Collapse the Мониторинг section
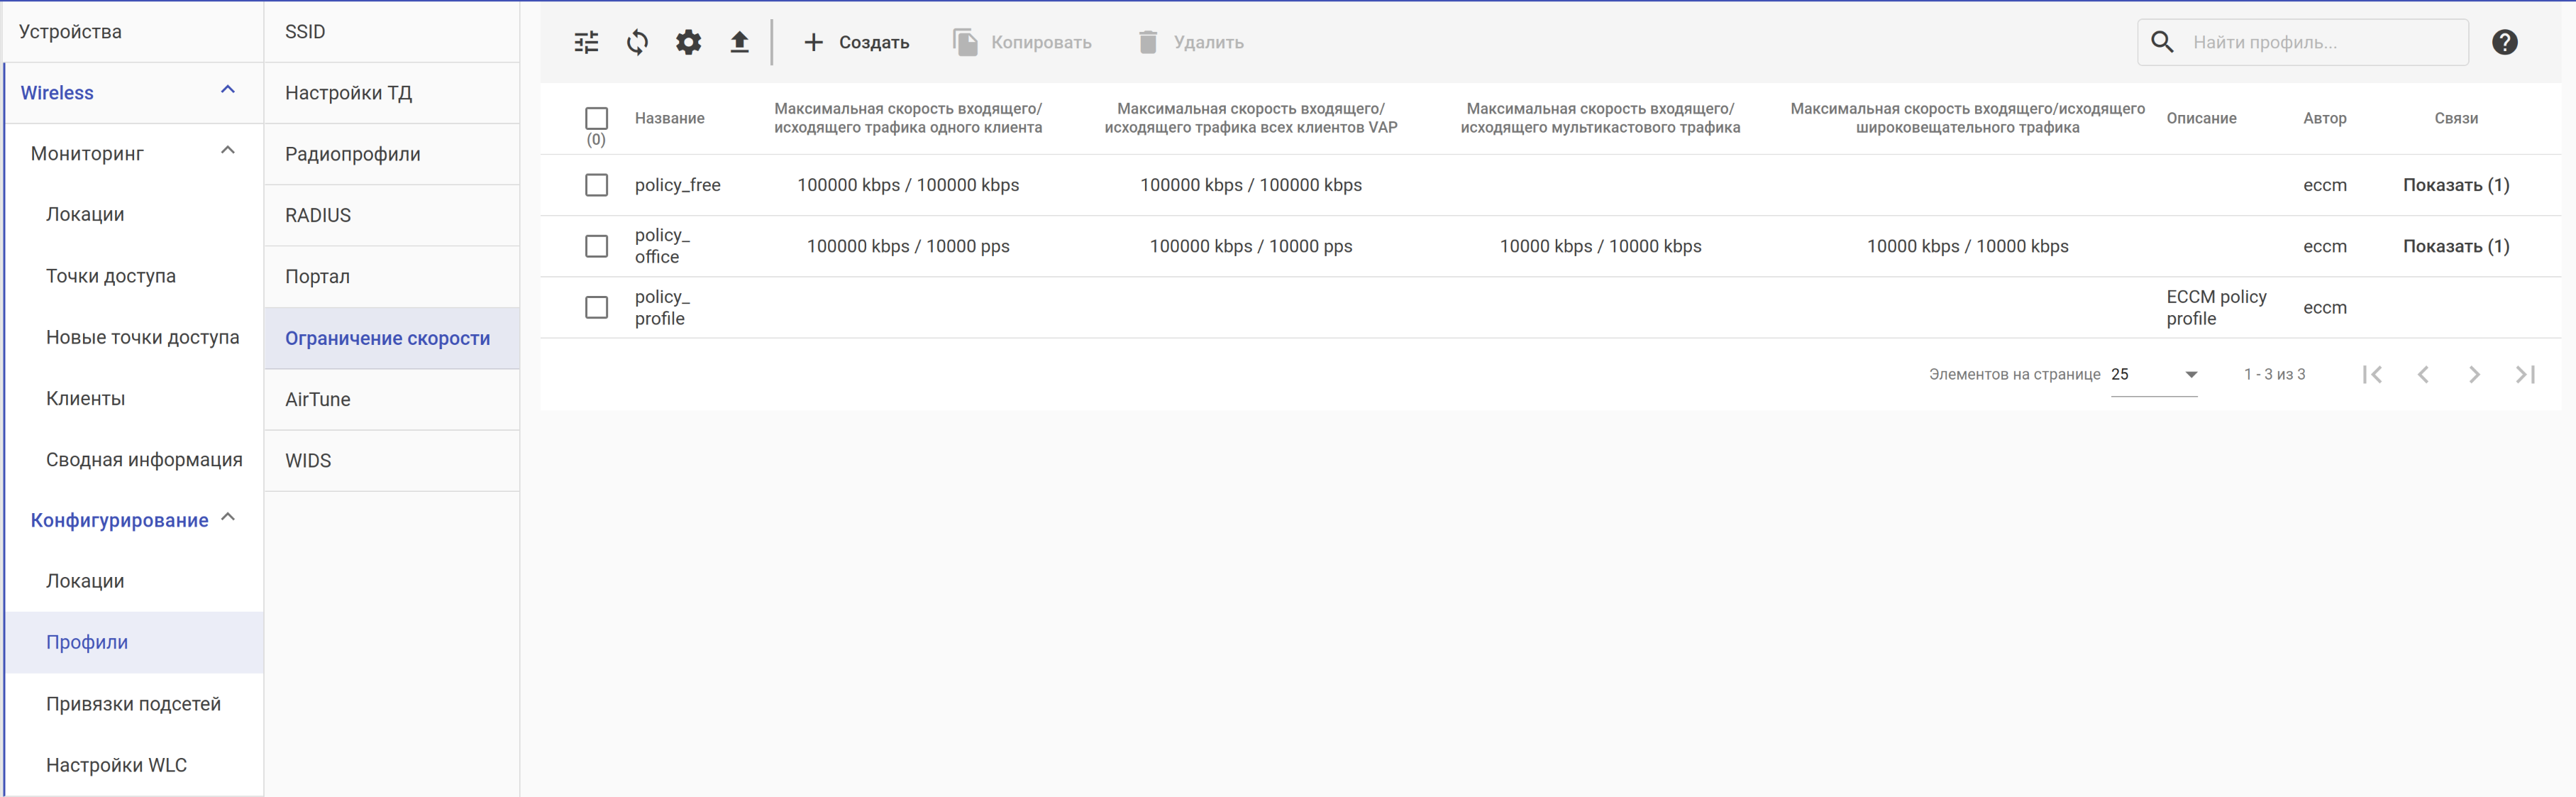This screenshot has width=2576, height=797. [227, 151]
